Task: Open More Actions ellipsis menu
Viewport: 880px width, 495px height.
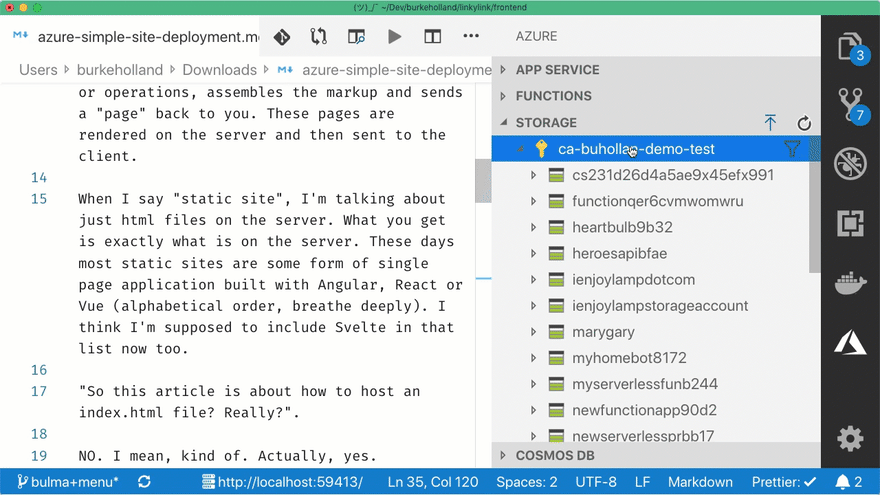Action: tap(471, 36)
